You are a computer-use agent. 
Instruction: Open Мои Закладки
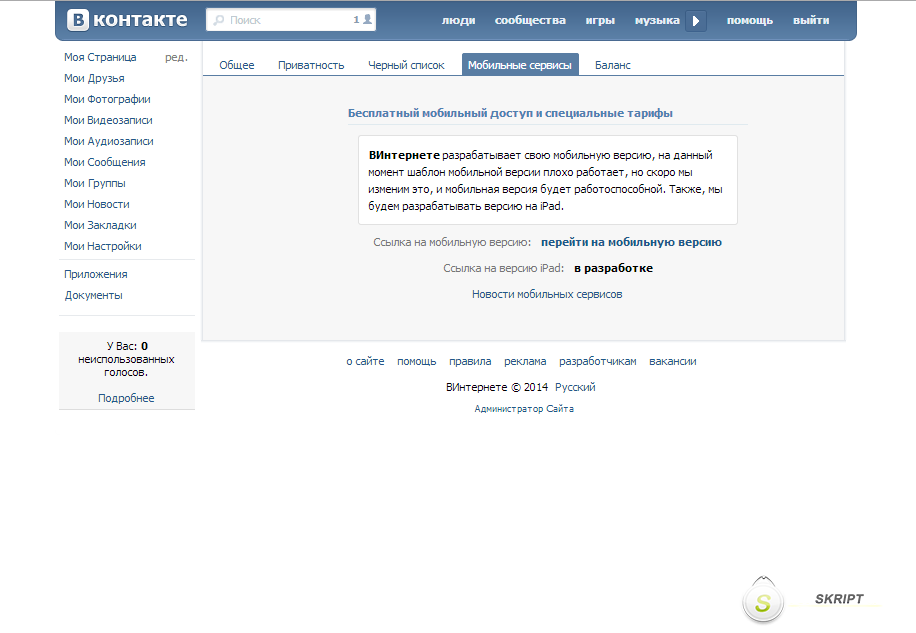pyautogui.click(x=100, y=225)
